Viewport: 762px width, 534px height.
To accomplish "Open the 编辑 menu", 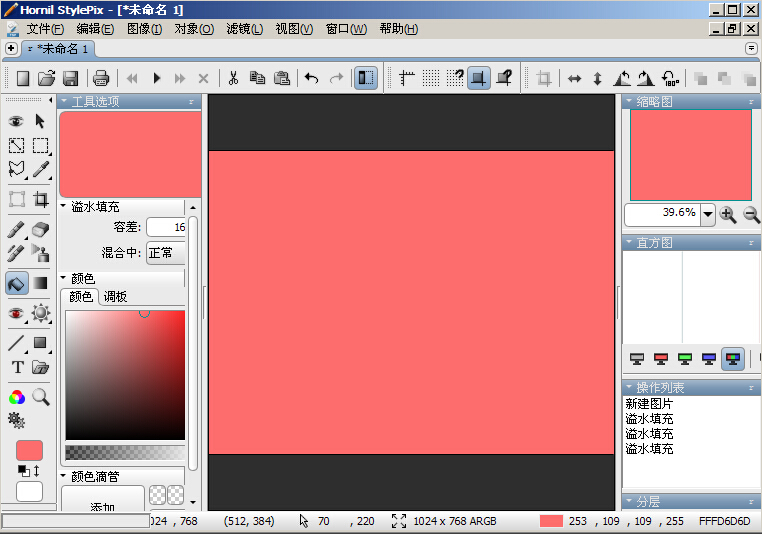I will [x=95, y=29].
